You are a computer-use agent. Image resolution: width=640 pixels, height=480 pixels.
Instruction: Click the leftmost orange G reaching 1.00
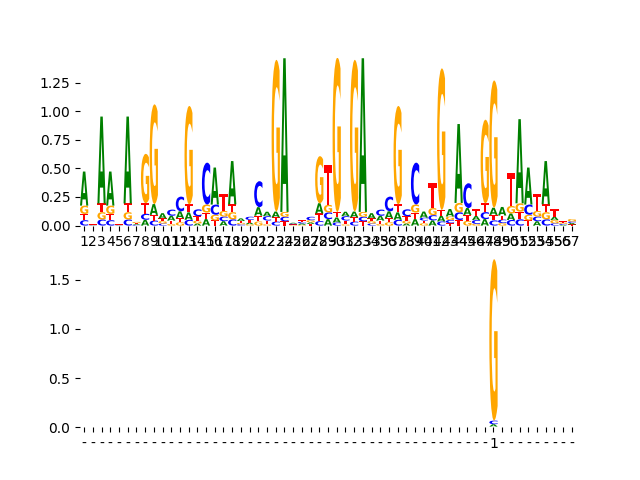coord(154,154)
